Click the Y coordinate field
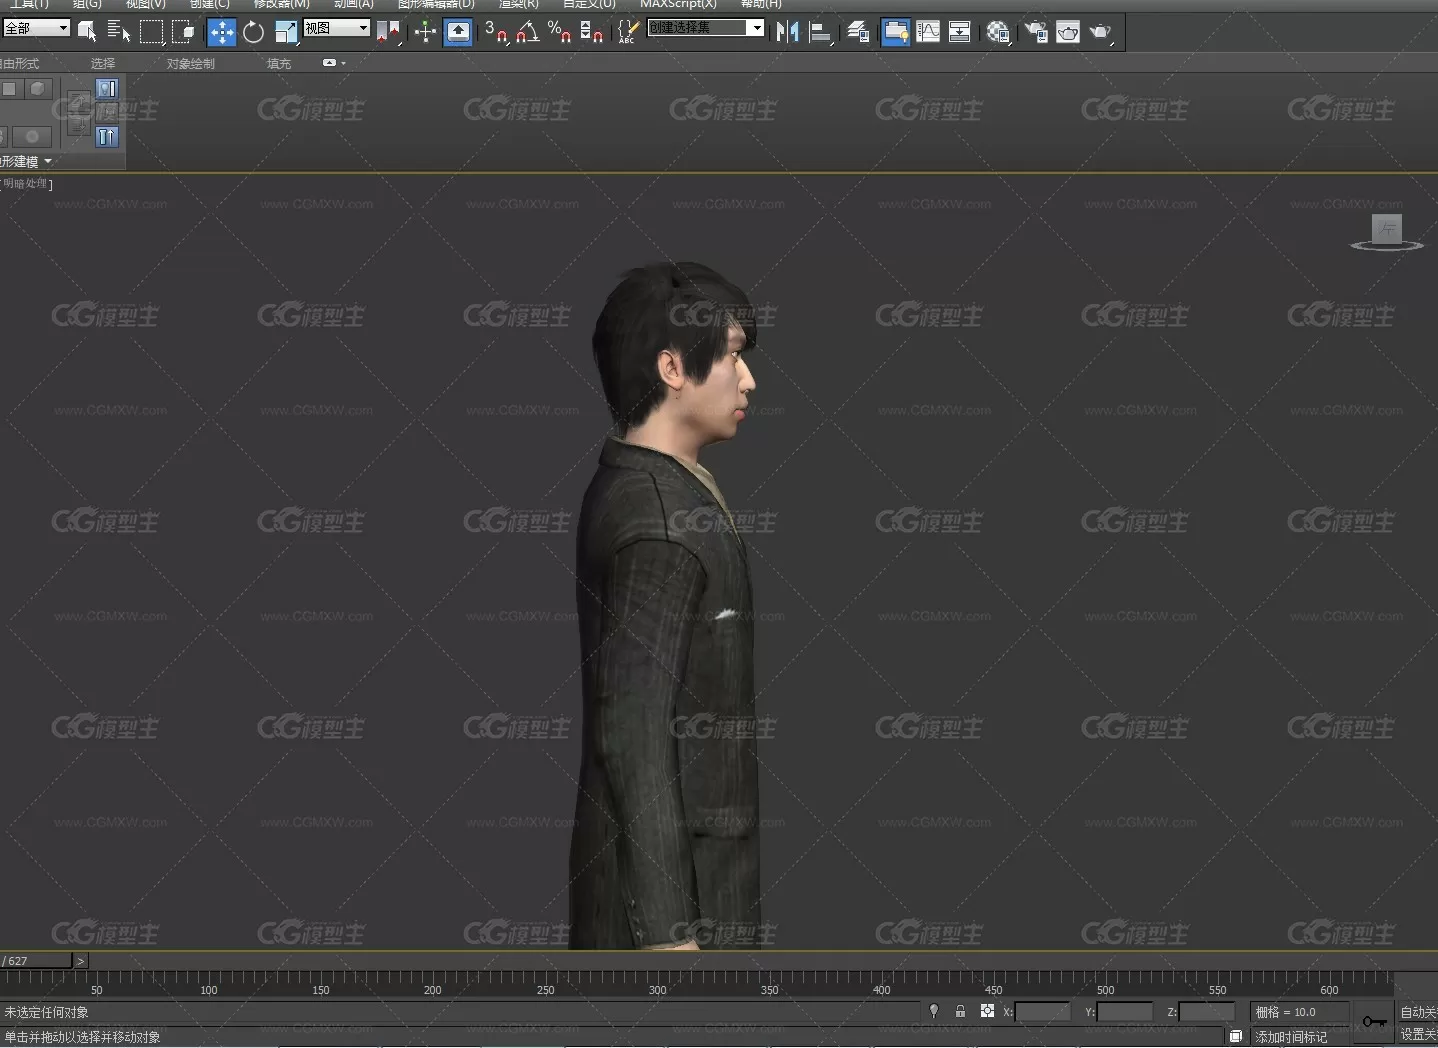Viewport: 1438px width, 1048px height. [x=1125, y=1012]
